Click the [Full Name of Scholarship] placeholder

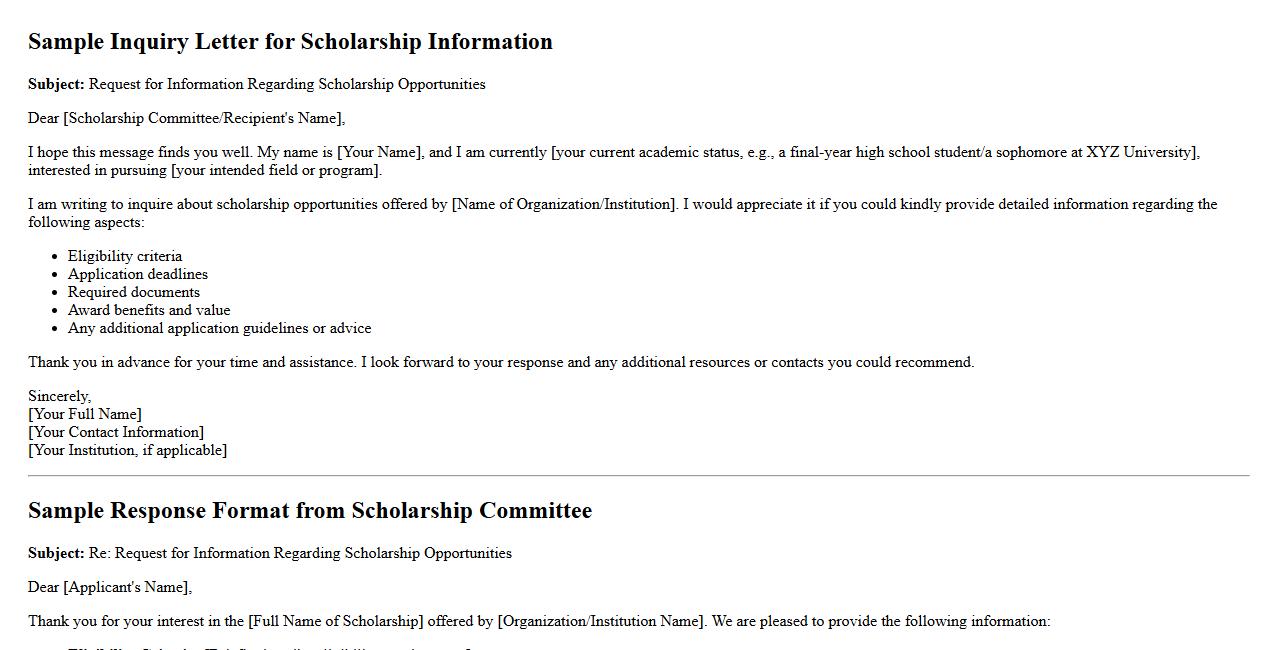(336, 621)
